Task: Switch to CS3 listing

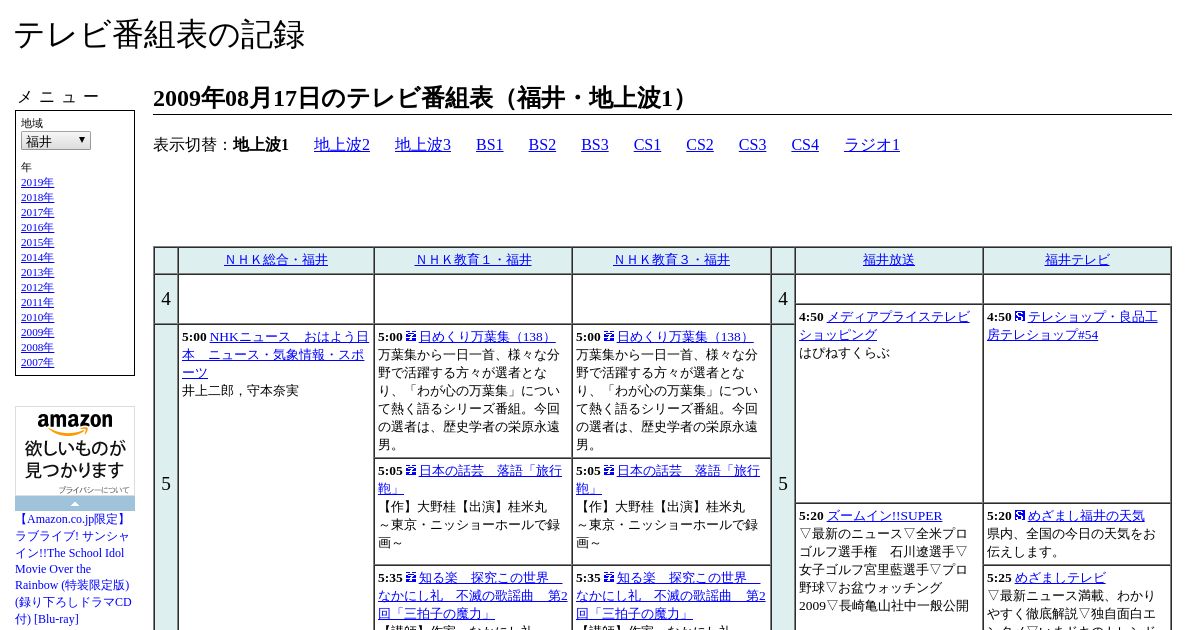Action: pos(752,145)
